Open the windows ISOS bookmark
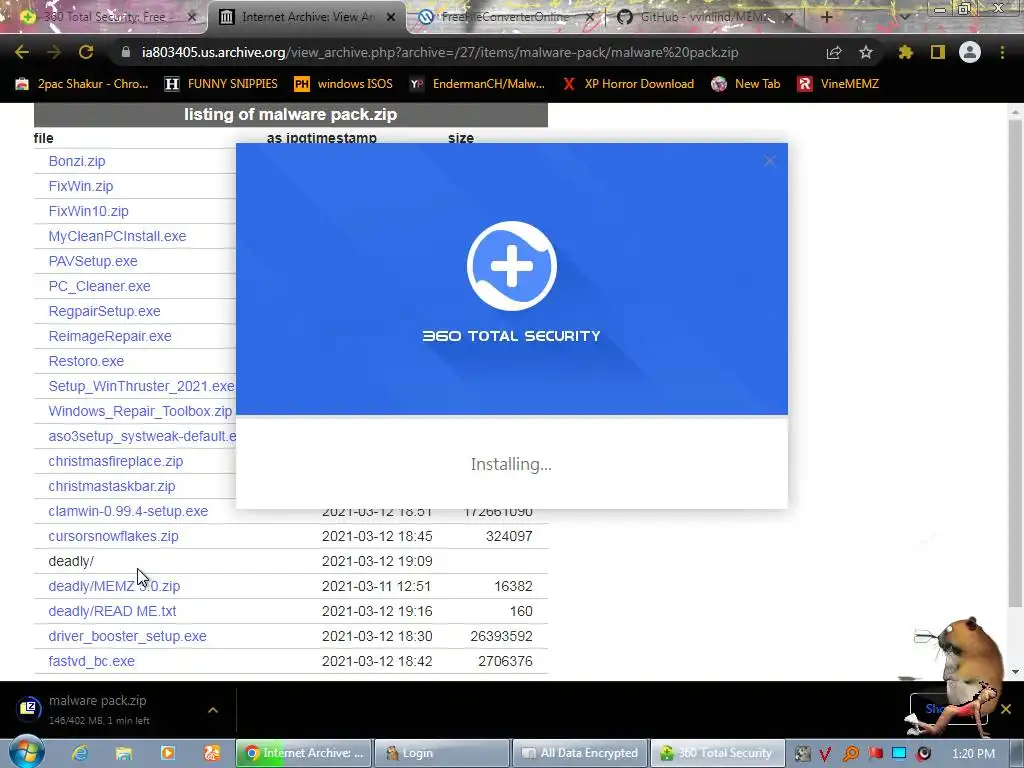 (344, 84)
